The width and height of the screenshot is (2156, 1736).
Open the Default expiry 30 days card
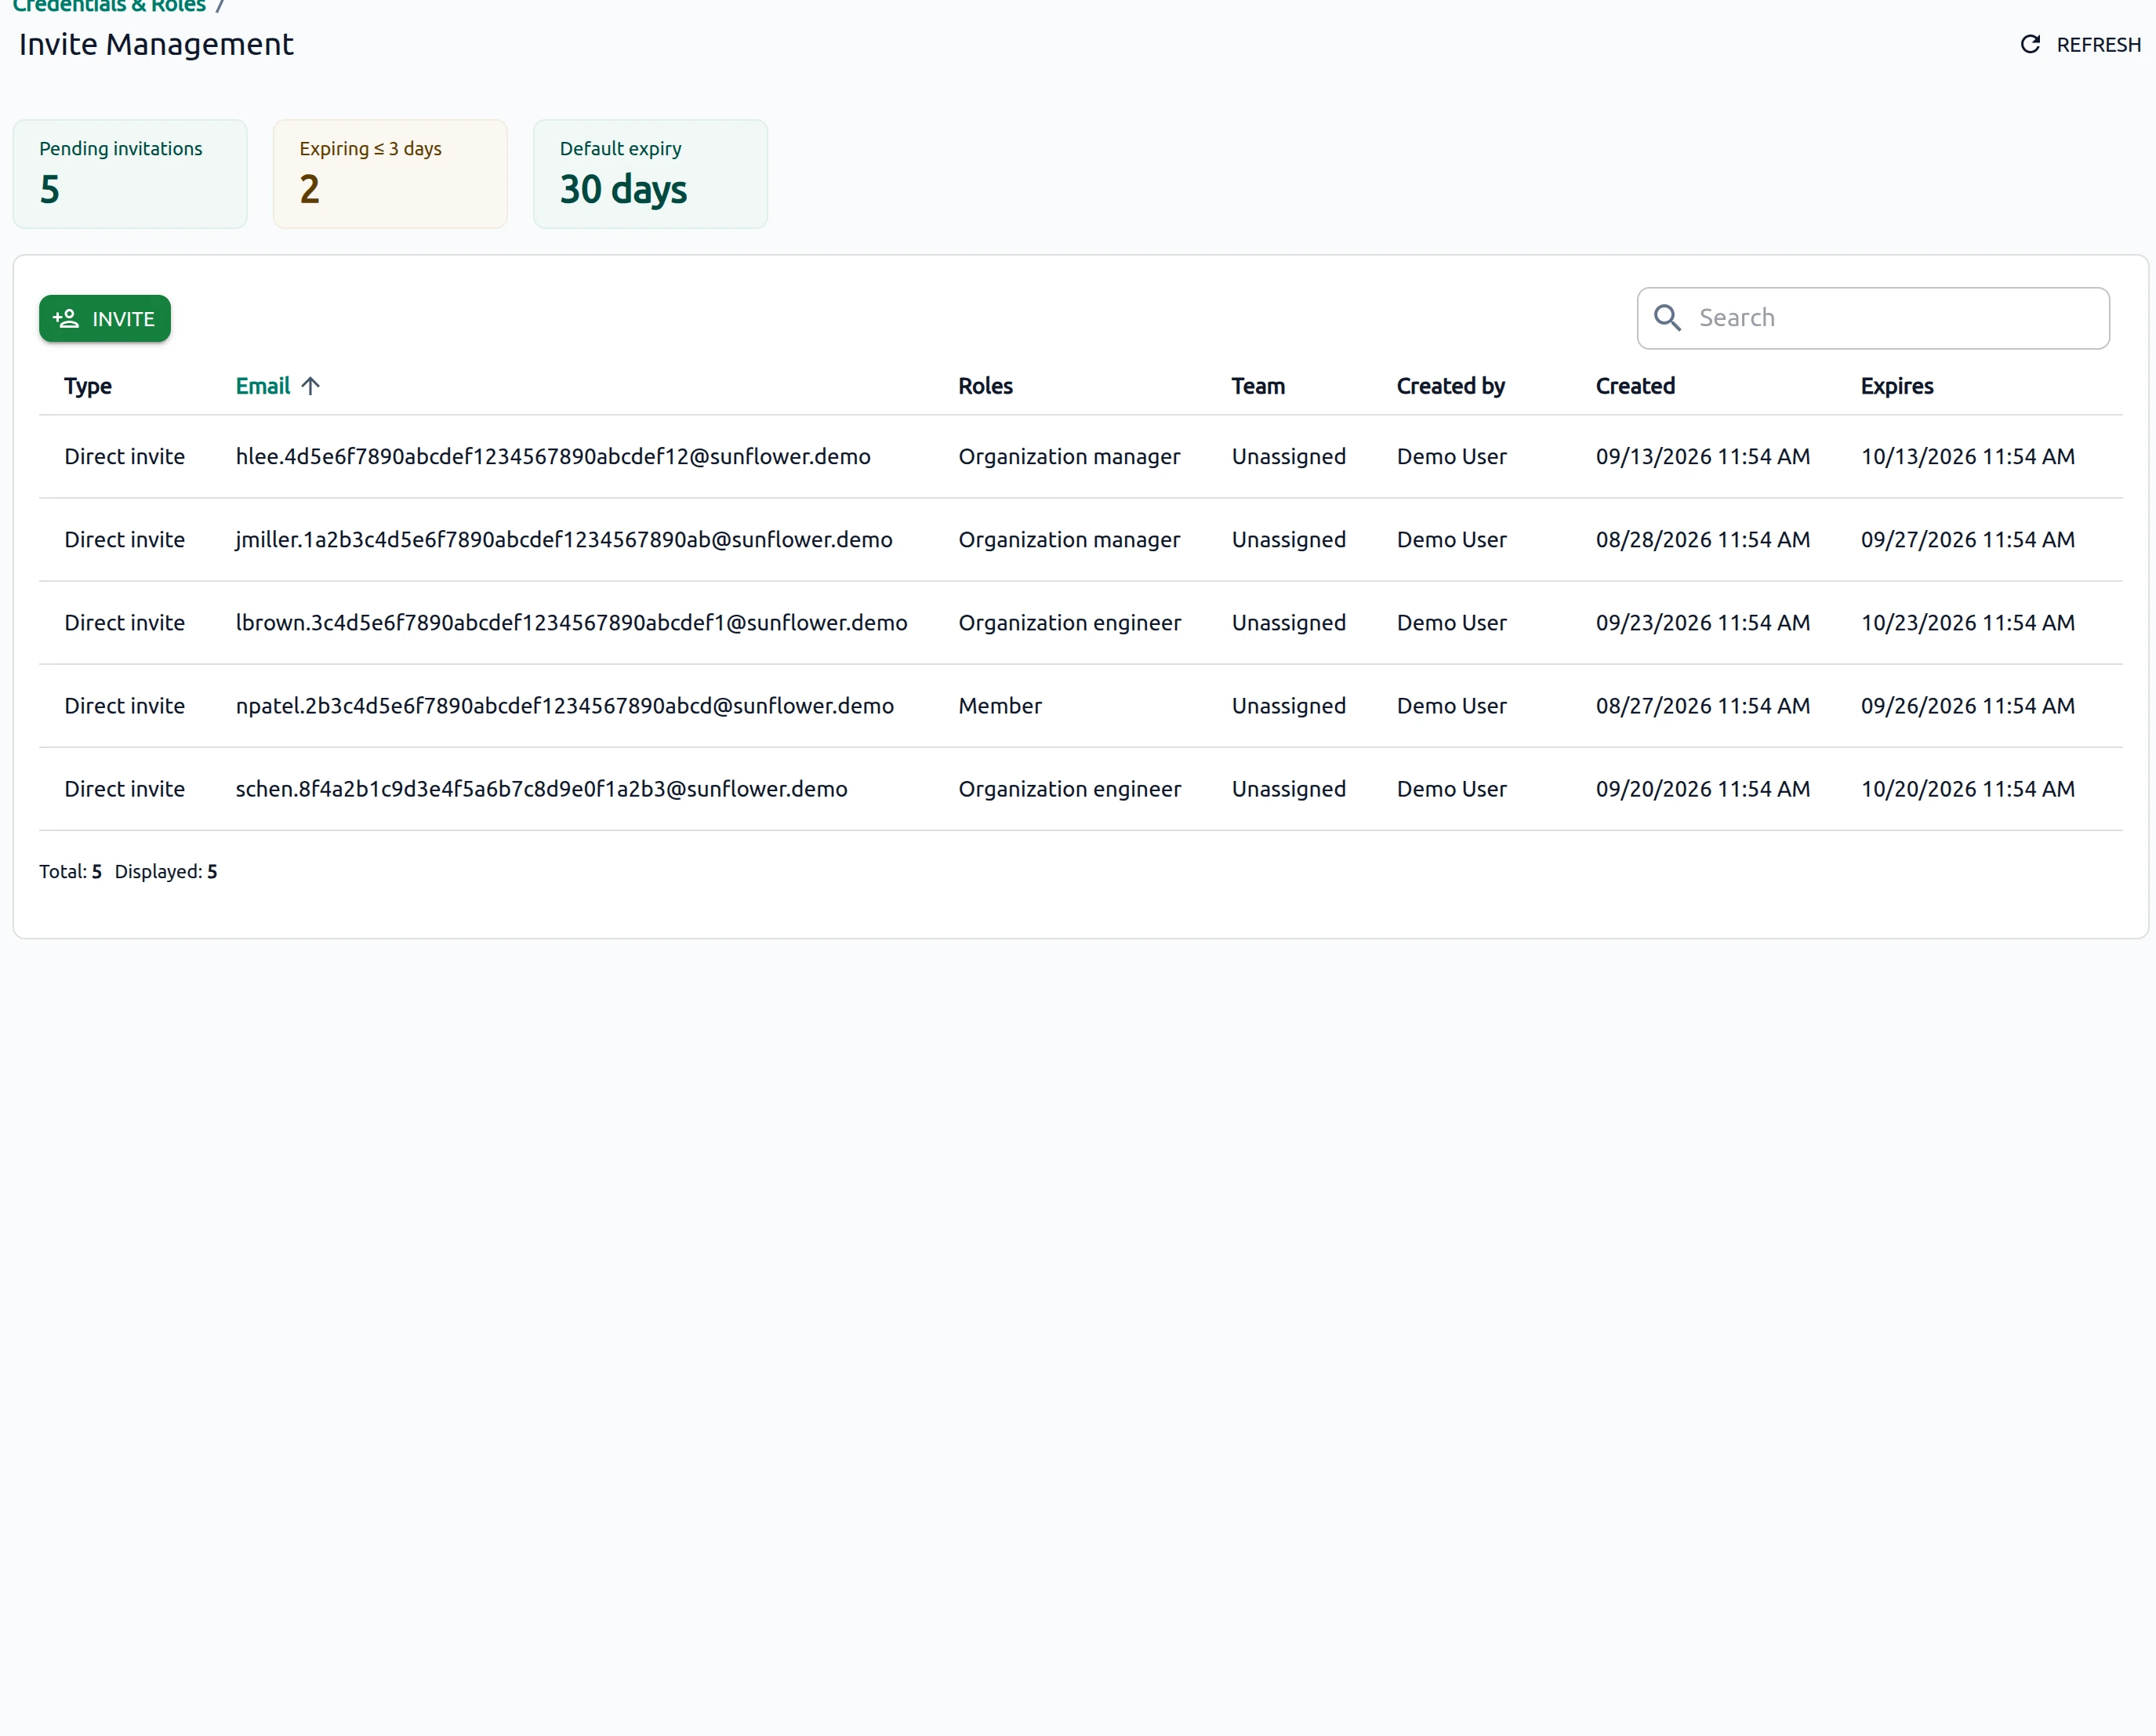tap(650, 174)
